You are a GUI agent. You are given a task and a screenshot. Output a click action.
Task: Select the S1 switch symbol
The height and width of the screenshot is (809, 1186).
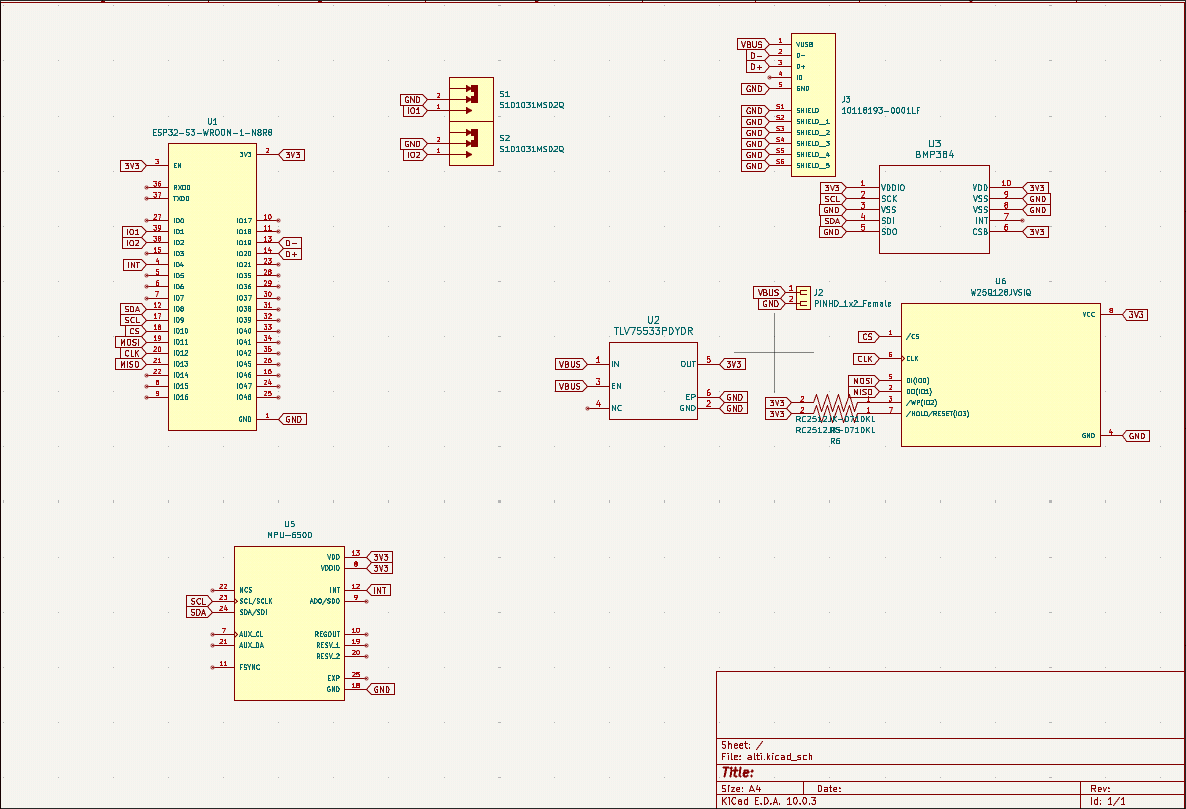(x=471, y=99)
